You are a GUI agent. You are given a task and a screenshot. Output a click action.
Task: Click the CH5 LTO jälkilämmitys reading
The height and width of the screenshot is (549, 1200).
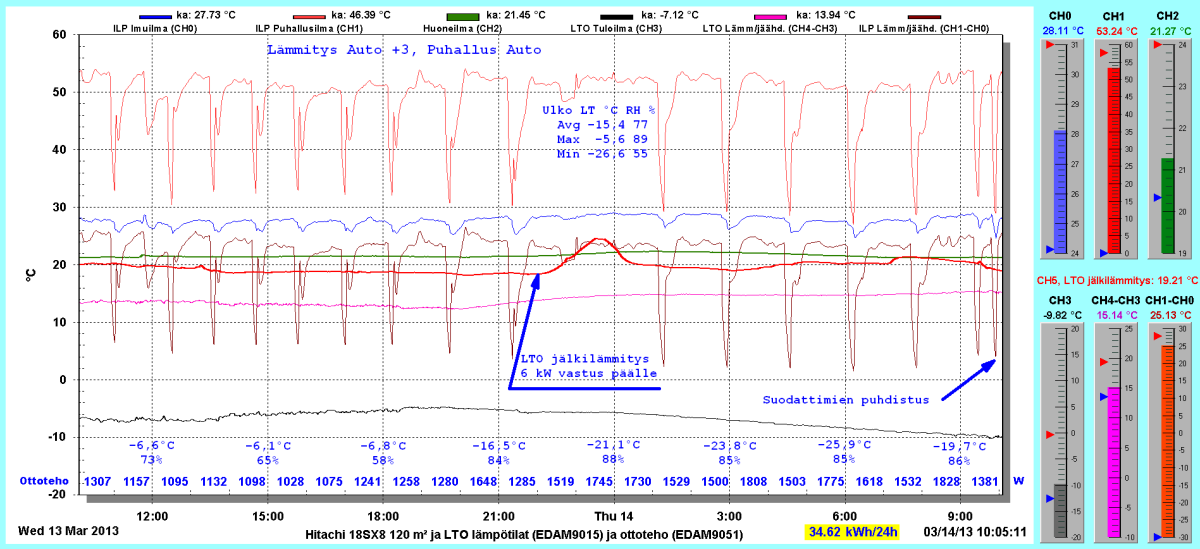click(x=1117, y=281)
